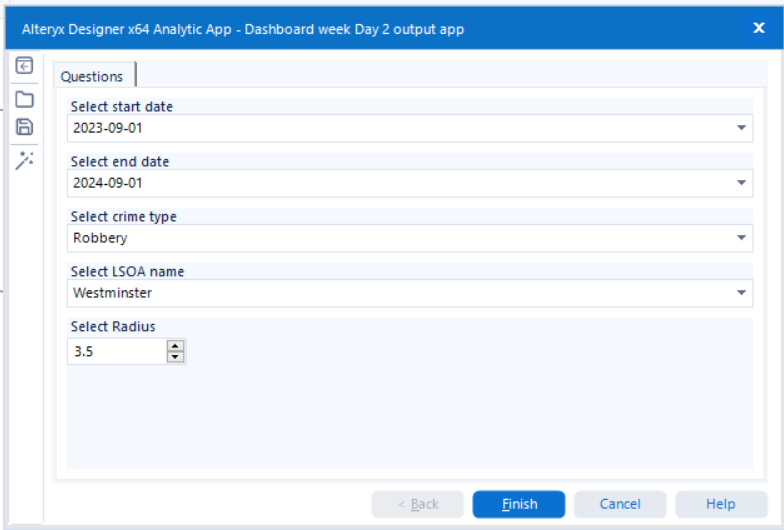Click the back-arrow icon in the left sidebar
The width and height of the screenshot is (784, 530).
24,66
